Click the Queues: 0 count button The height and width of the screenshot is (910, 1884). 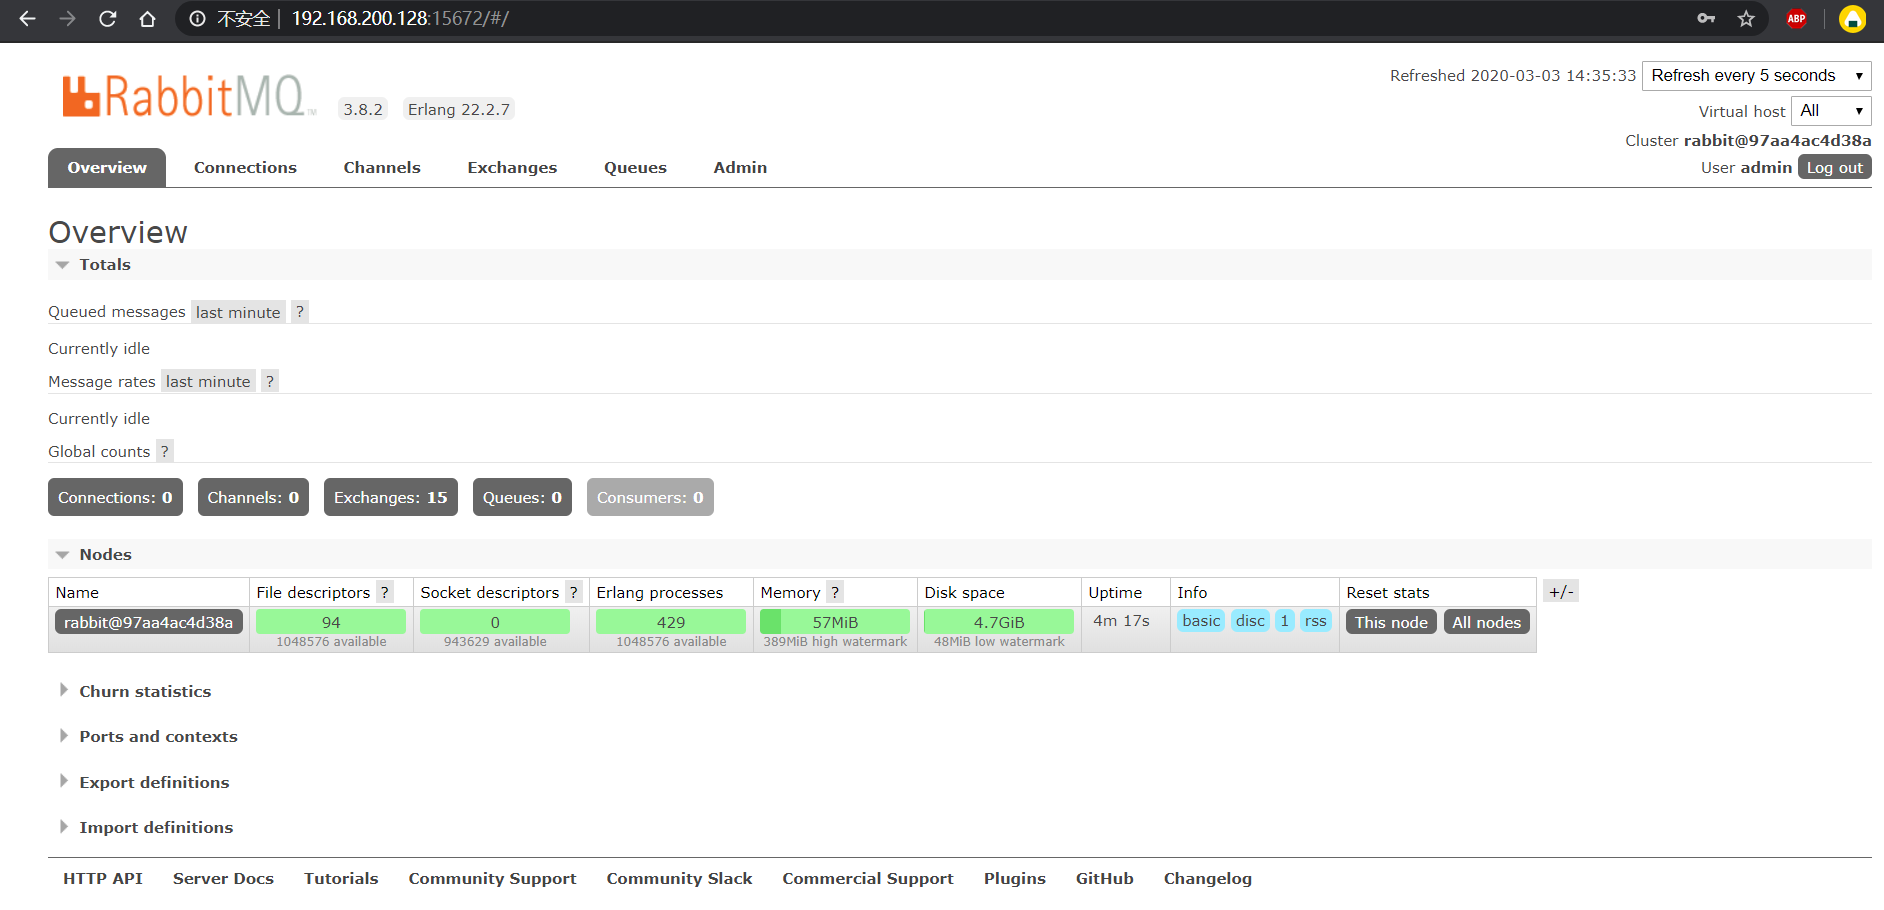pyautogui.click(x=522, y=498)
